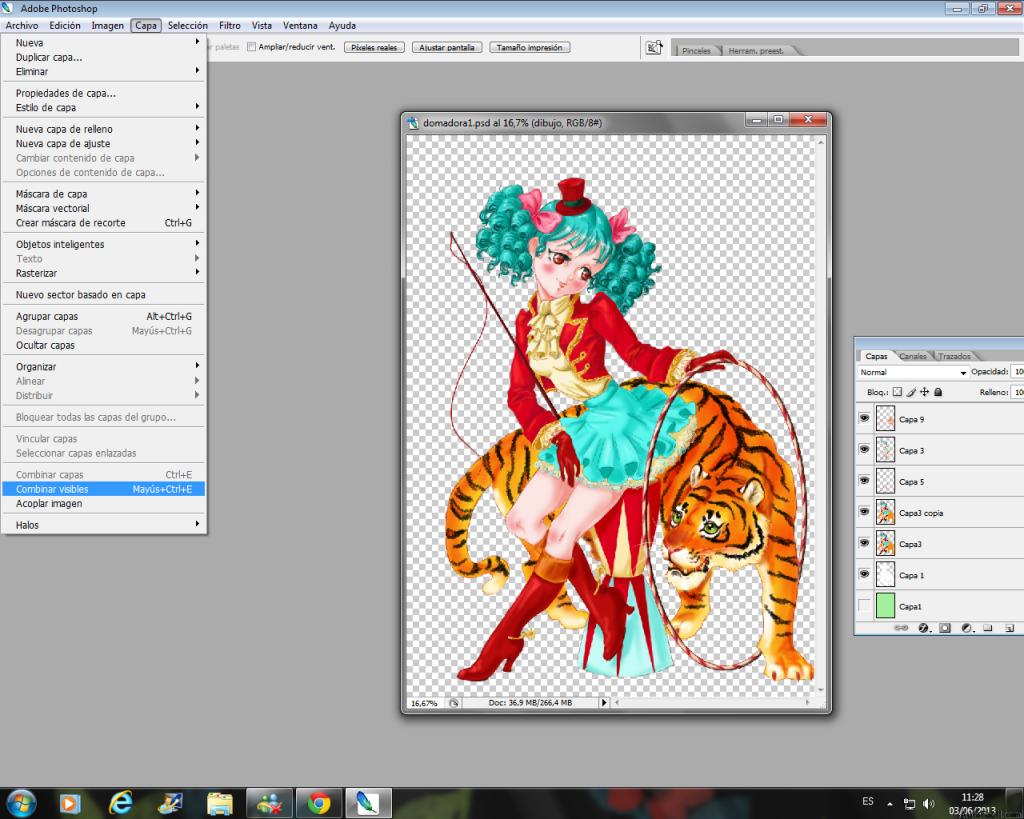The width and height of the screenshot is (1024, 819).
Task: Lock all with the padlock icon
Action: pyautogui.click(x=938, y=392)
